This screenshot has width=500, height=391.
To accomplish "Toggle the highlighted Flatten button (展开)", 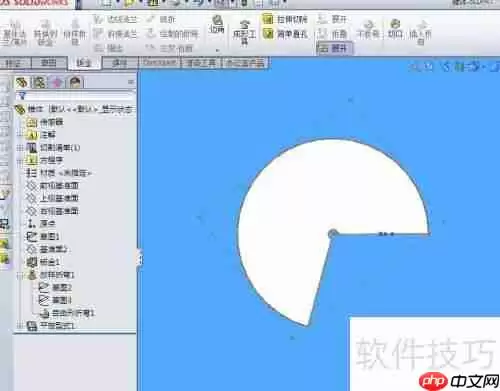I will click(334, 48).
